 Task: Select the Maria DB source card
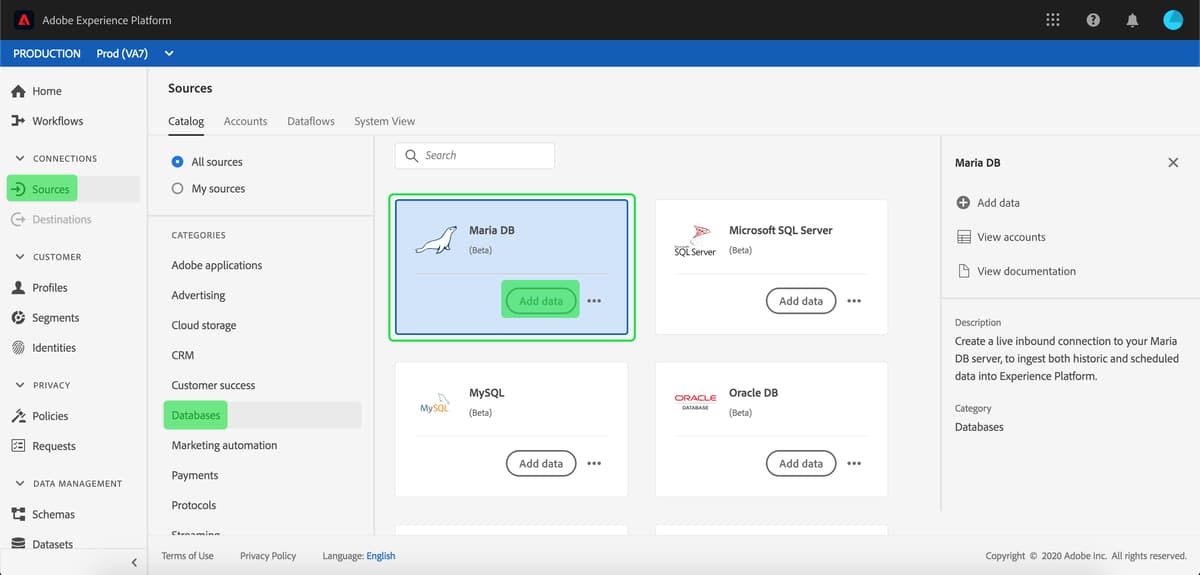(511, 267)
